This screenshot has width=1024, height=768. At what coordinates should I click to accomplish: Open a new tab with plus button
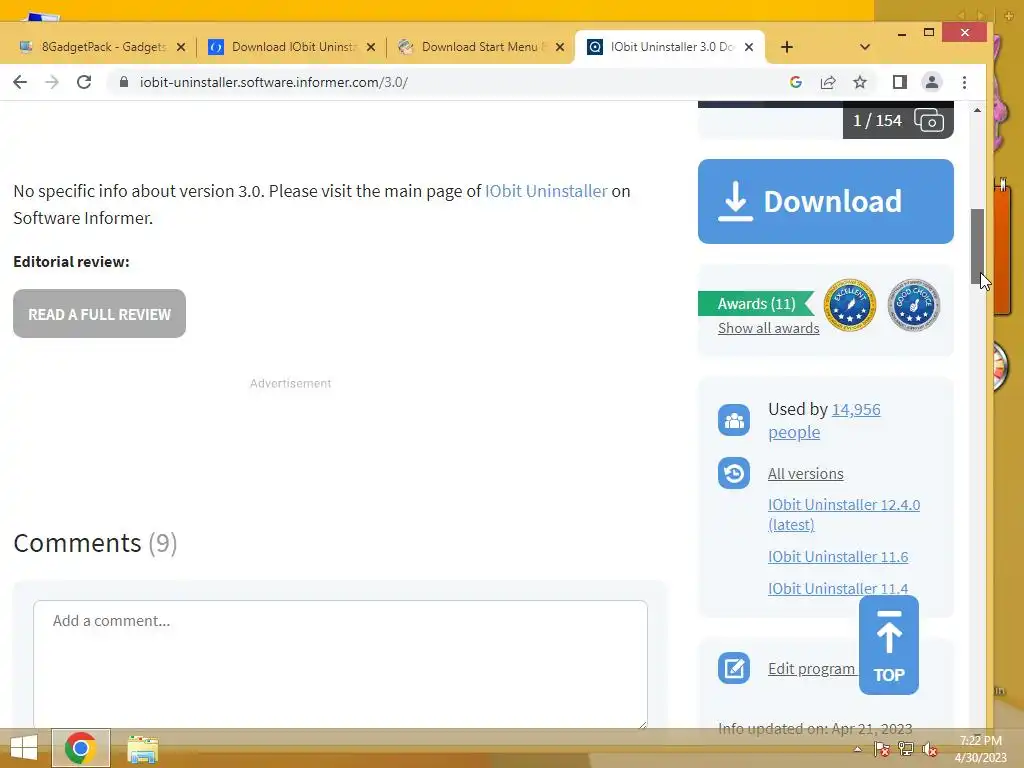(787, 47)
